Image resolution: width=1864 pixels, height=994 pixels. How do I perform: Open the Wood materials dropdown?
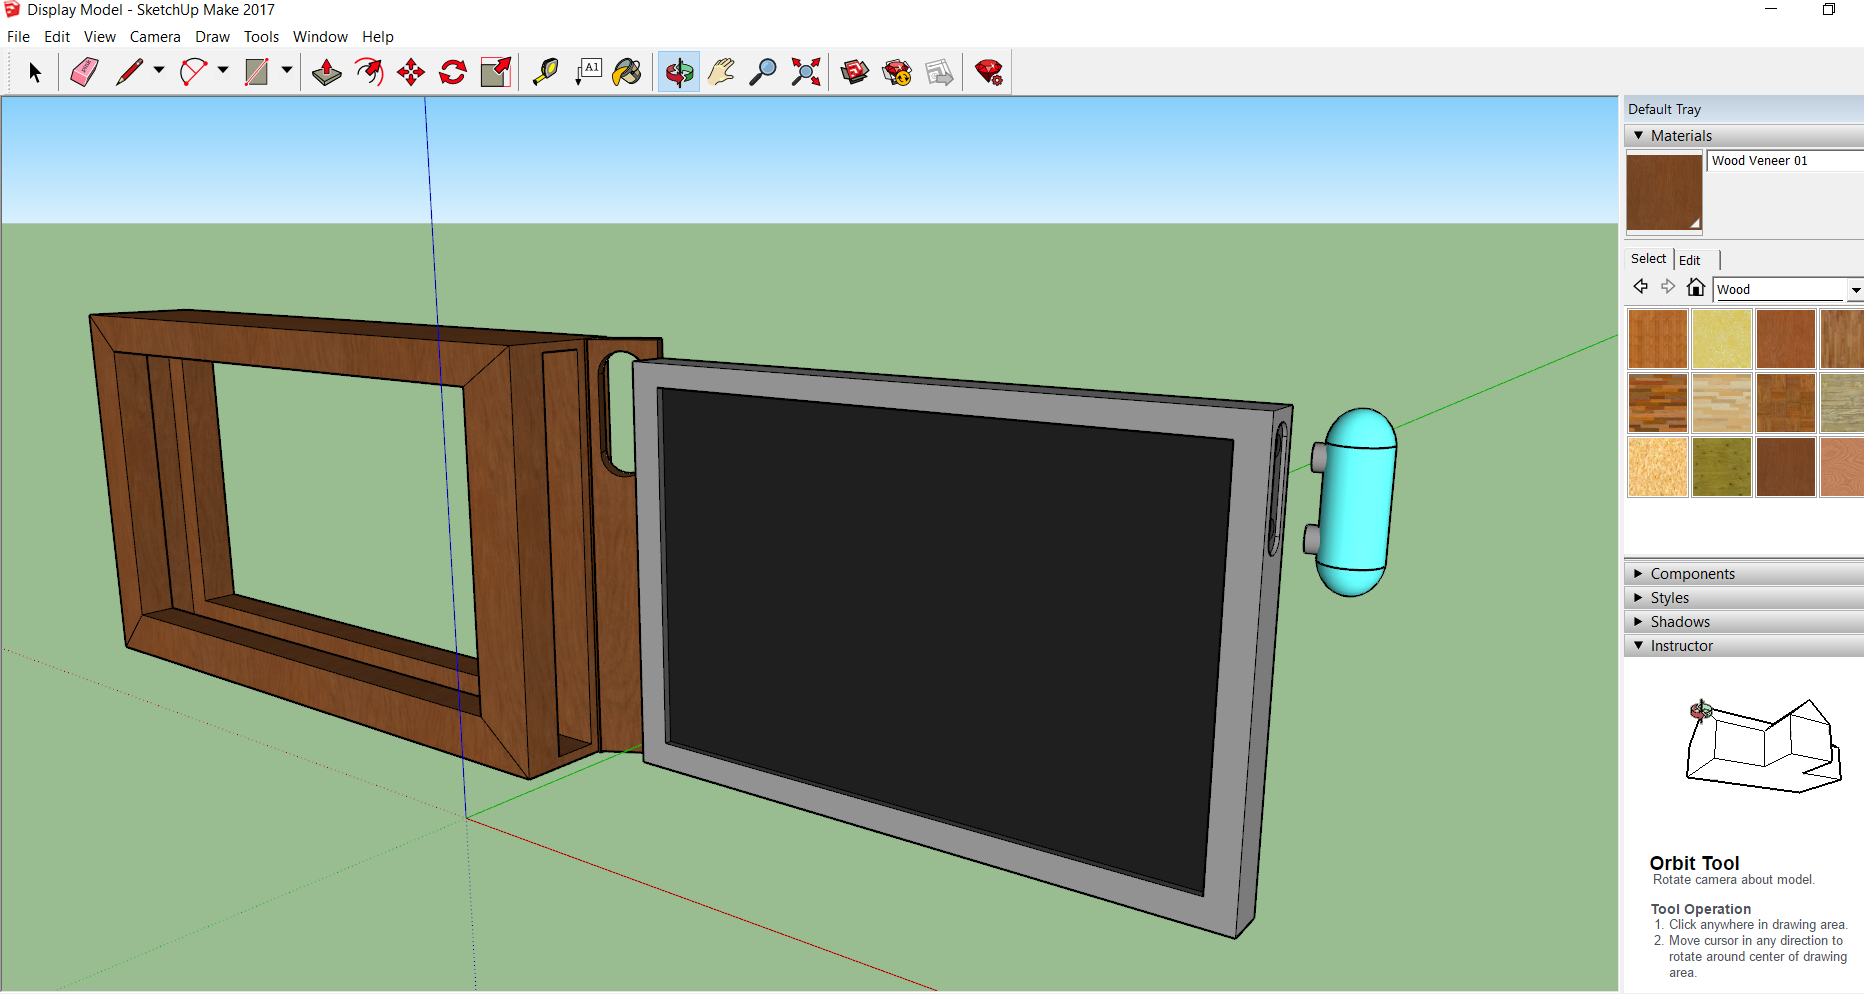point(1857,289)
